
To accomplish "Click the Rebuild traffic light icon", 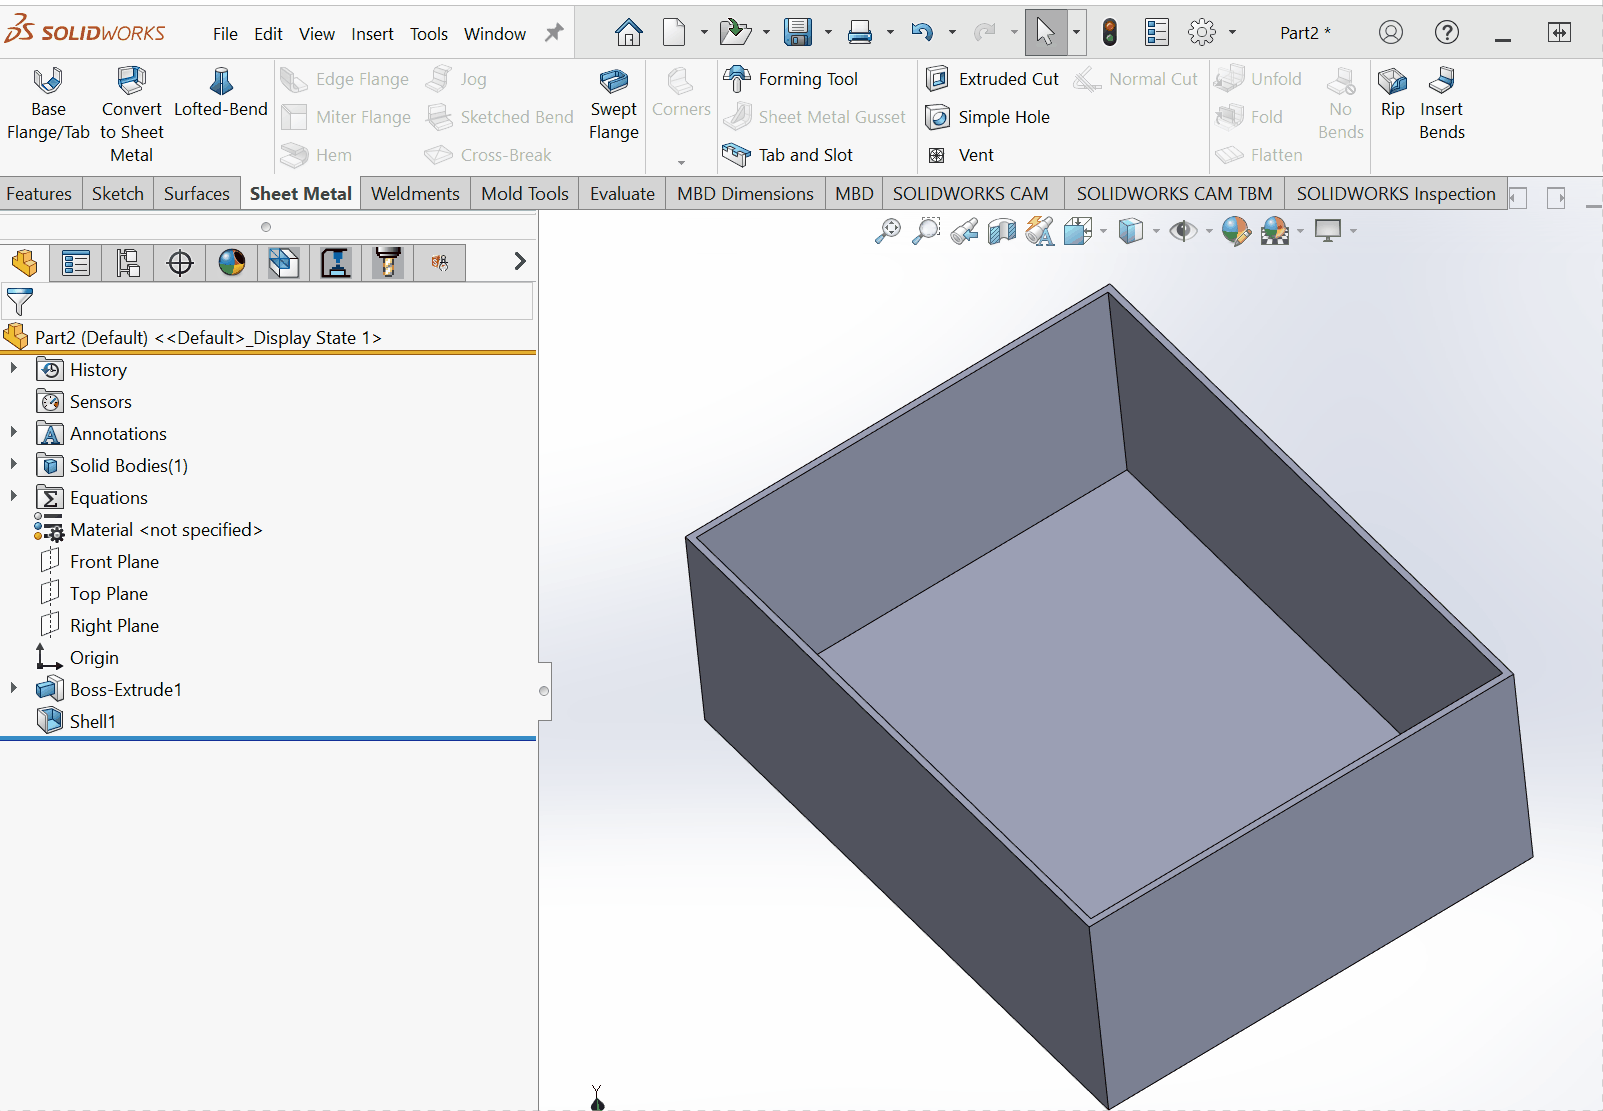I will click(1109, 33).
